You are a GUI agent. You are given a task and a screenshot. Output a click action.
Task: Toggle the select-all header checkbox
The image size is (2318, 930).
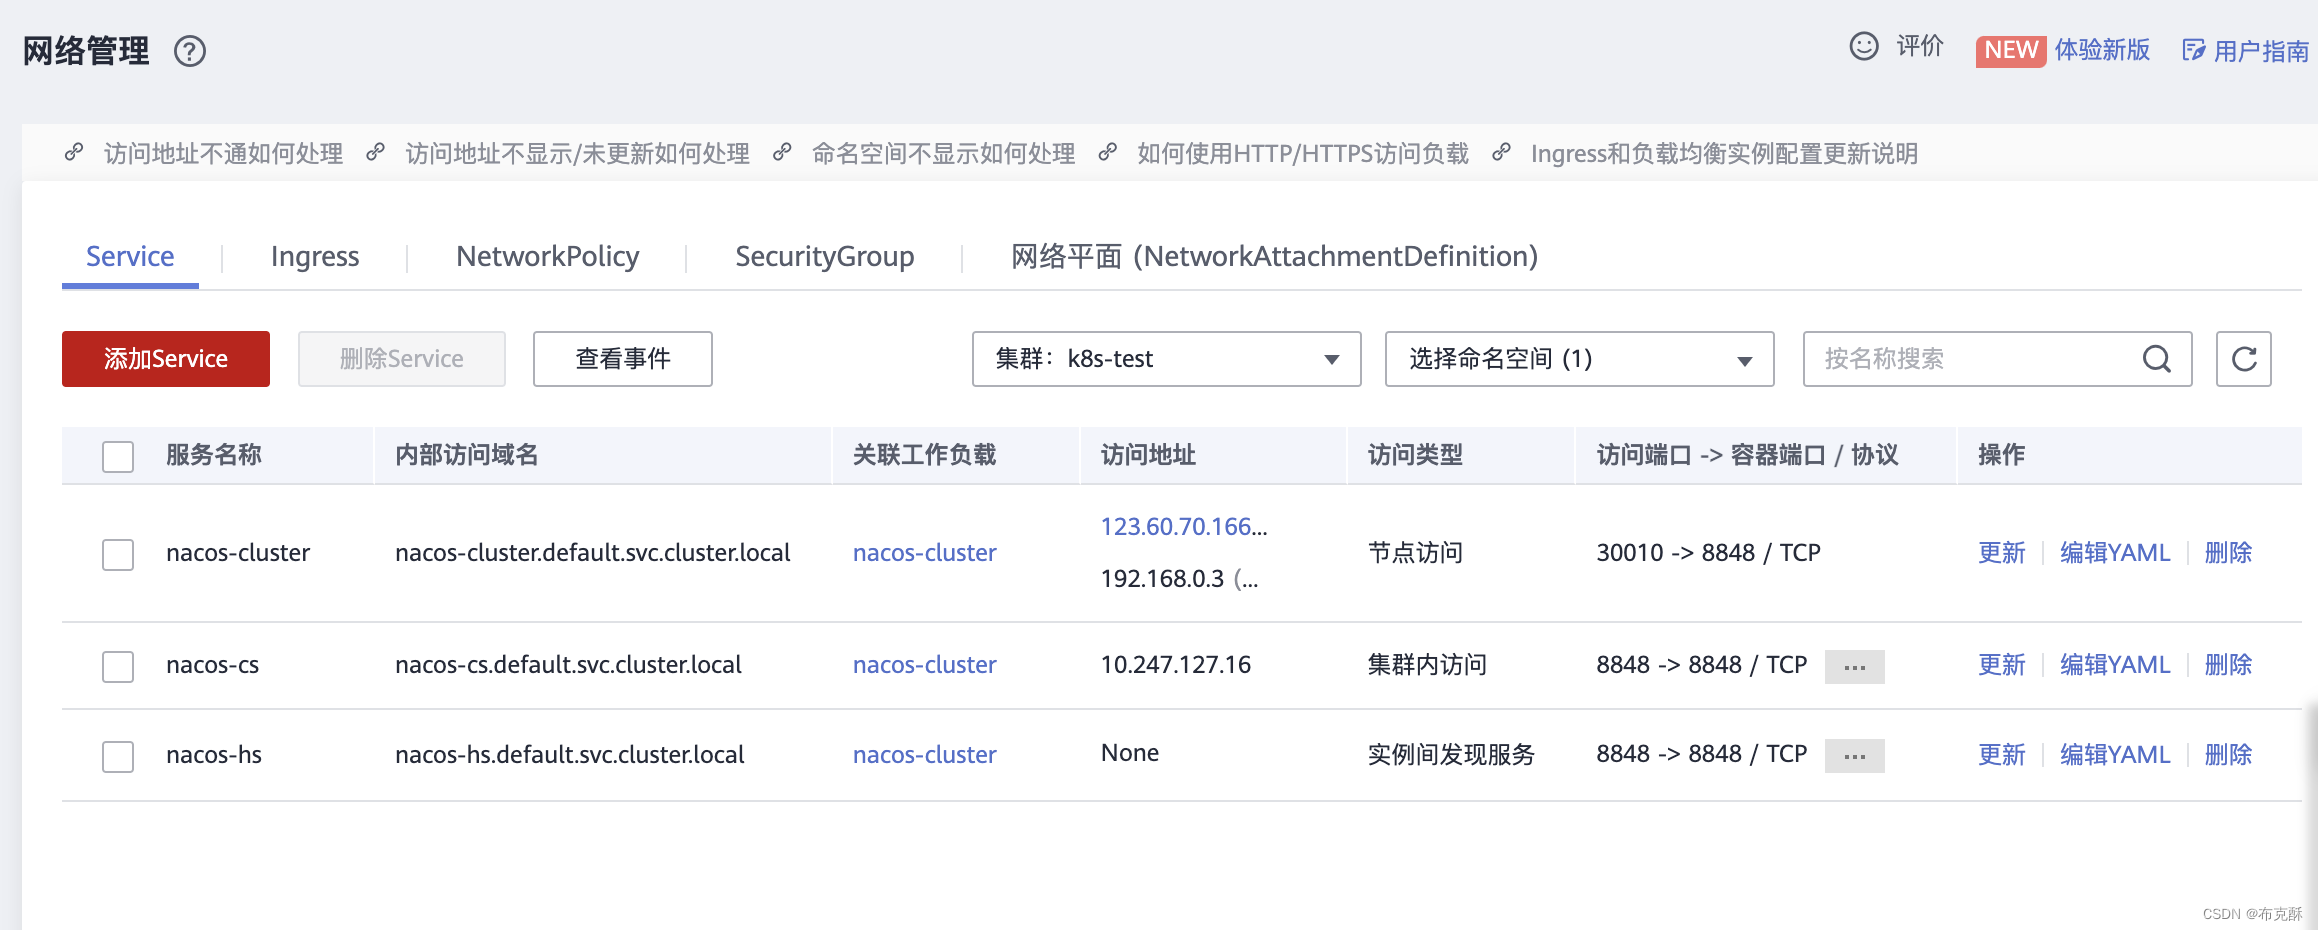click(x=118, y=456)
